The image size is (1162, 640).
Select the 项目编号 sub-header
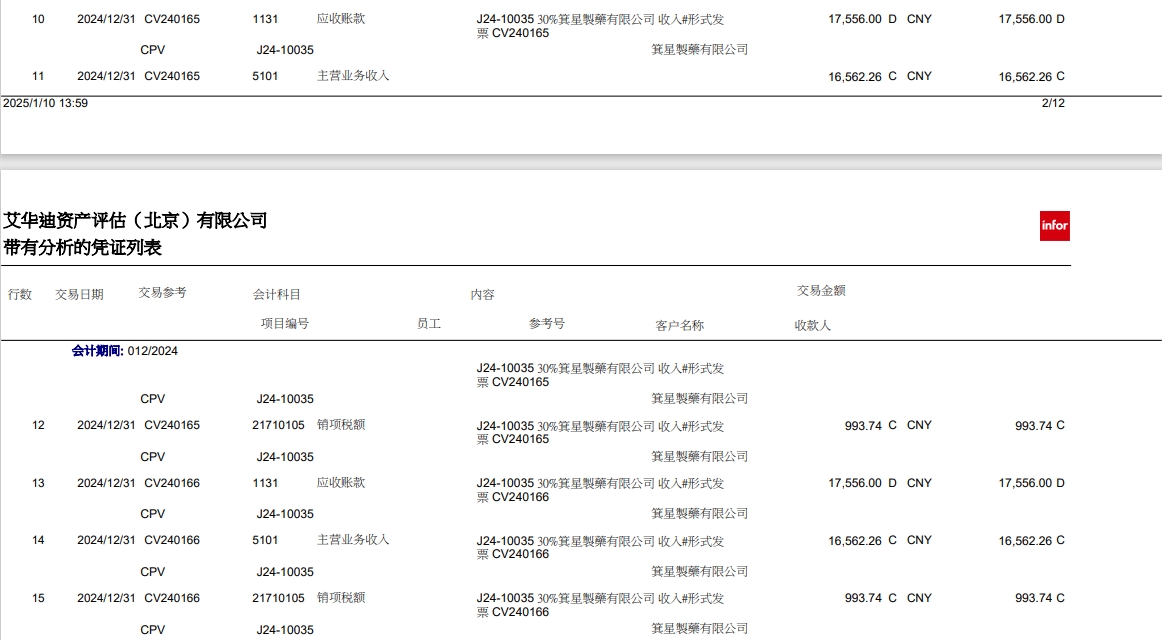pyautogui.click(x=285, y=324)
